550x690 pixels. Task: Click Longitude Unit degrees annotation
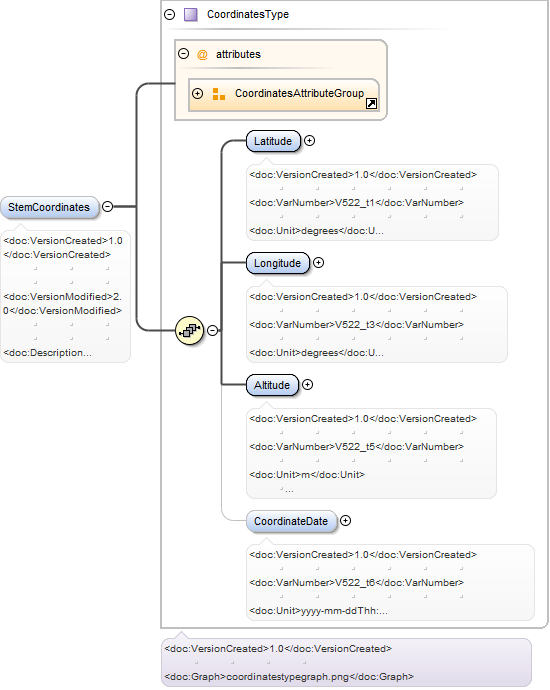tap(316, 353)
